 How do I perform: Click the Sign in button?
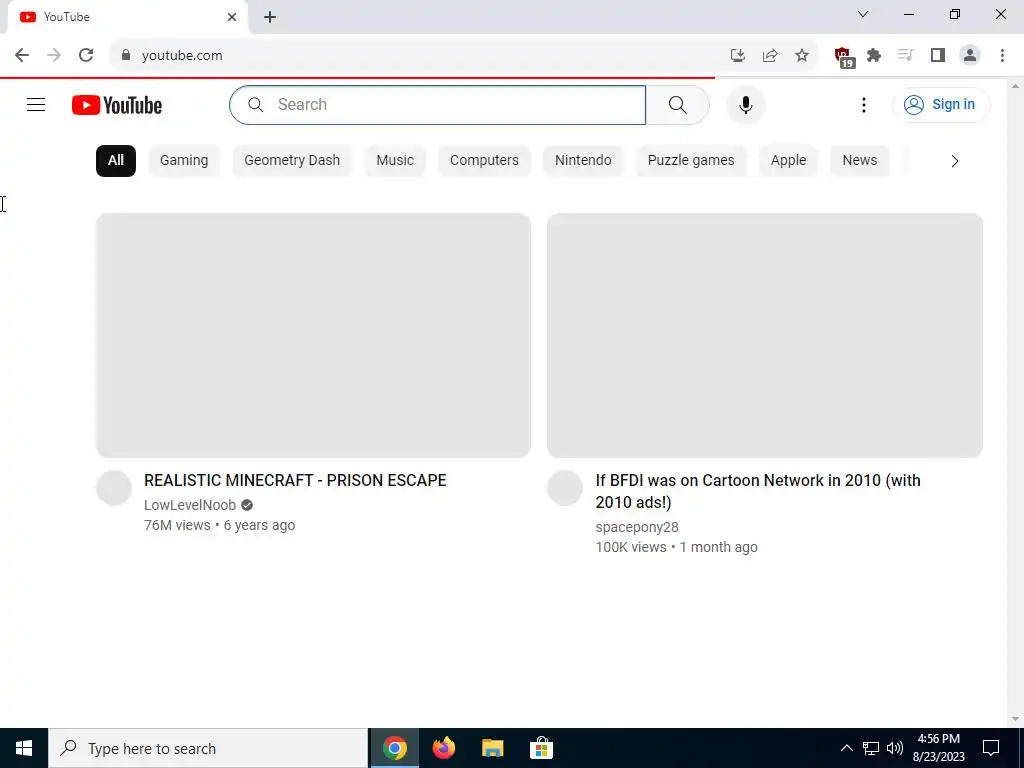940,104
